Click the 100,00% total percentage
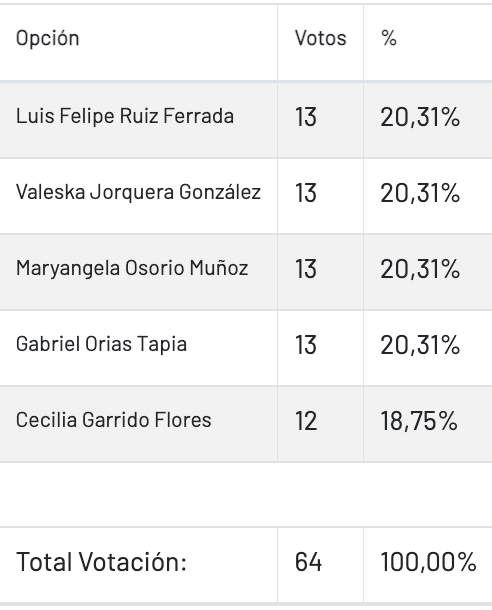Screen dimensions: 492x610 [x=428, y=562]
